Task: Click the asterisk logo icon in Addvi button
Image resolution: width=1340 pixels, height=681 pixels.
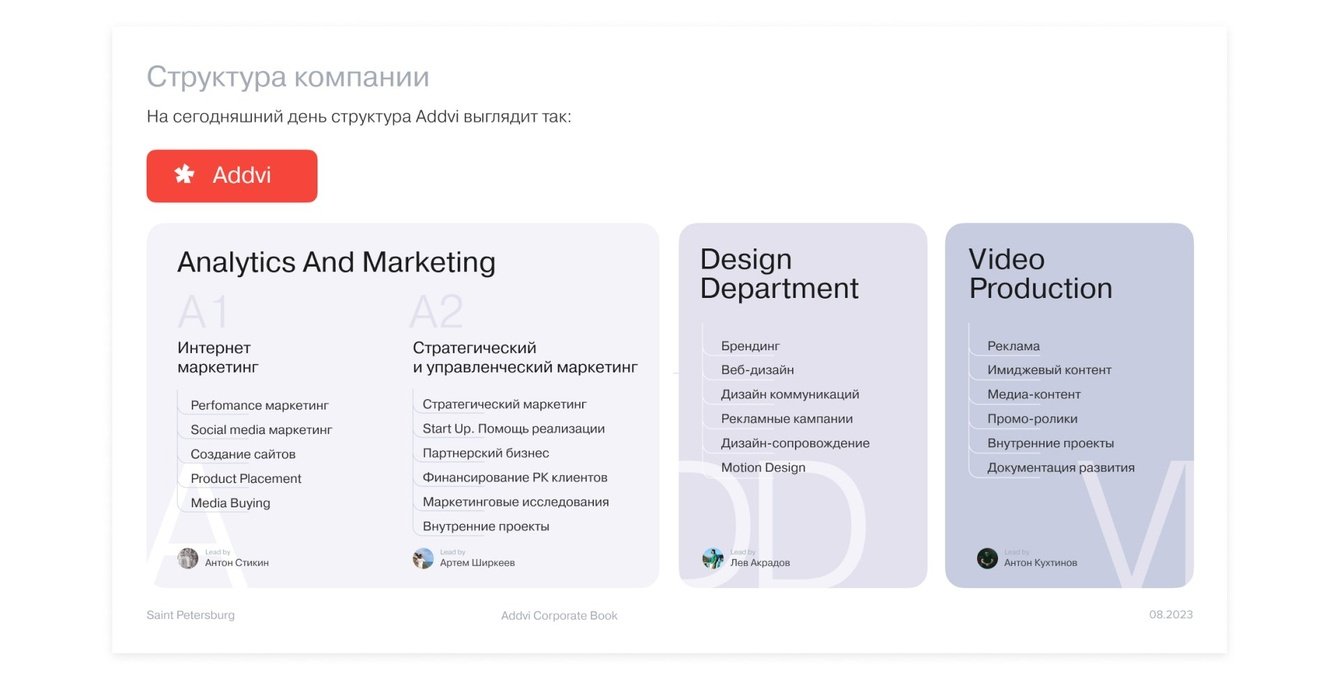Action: [x=185, y=175]
